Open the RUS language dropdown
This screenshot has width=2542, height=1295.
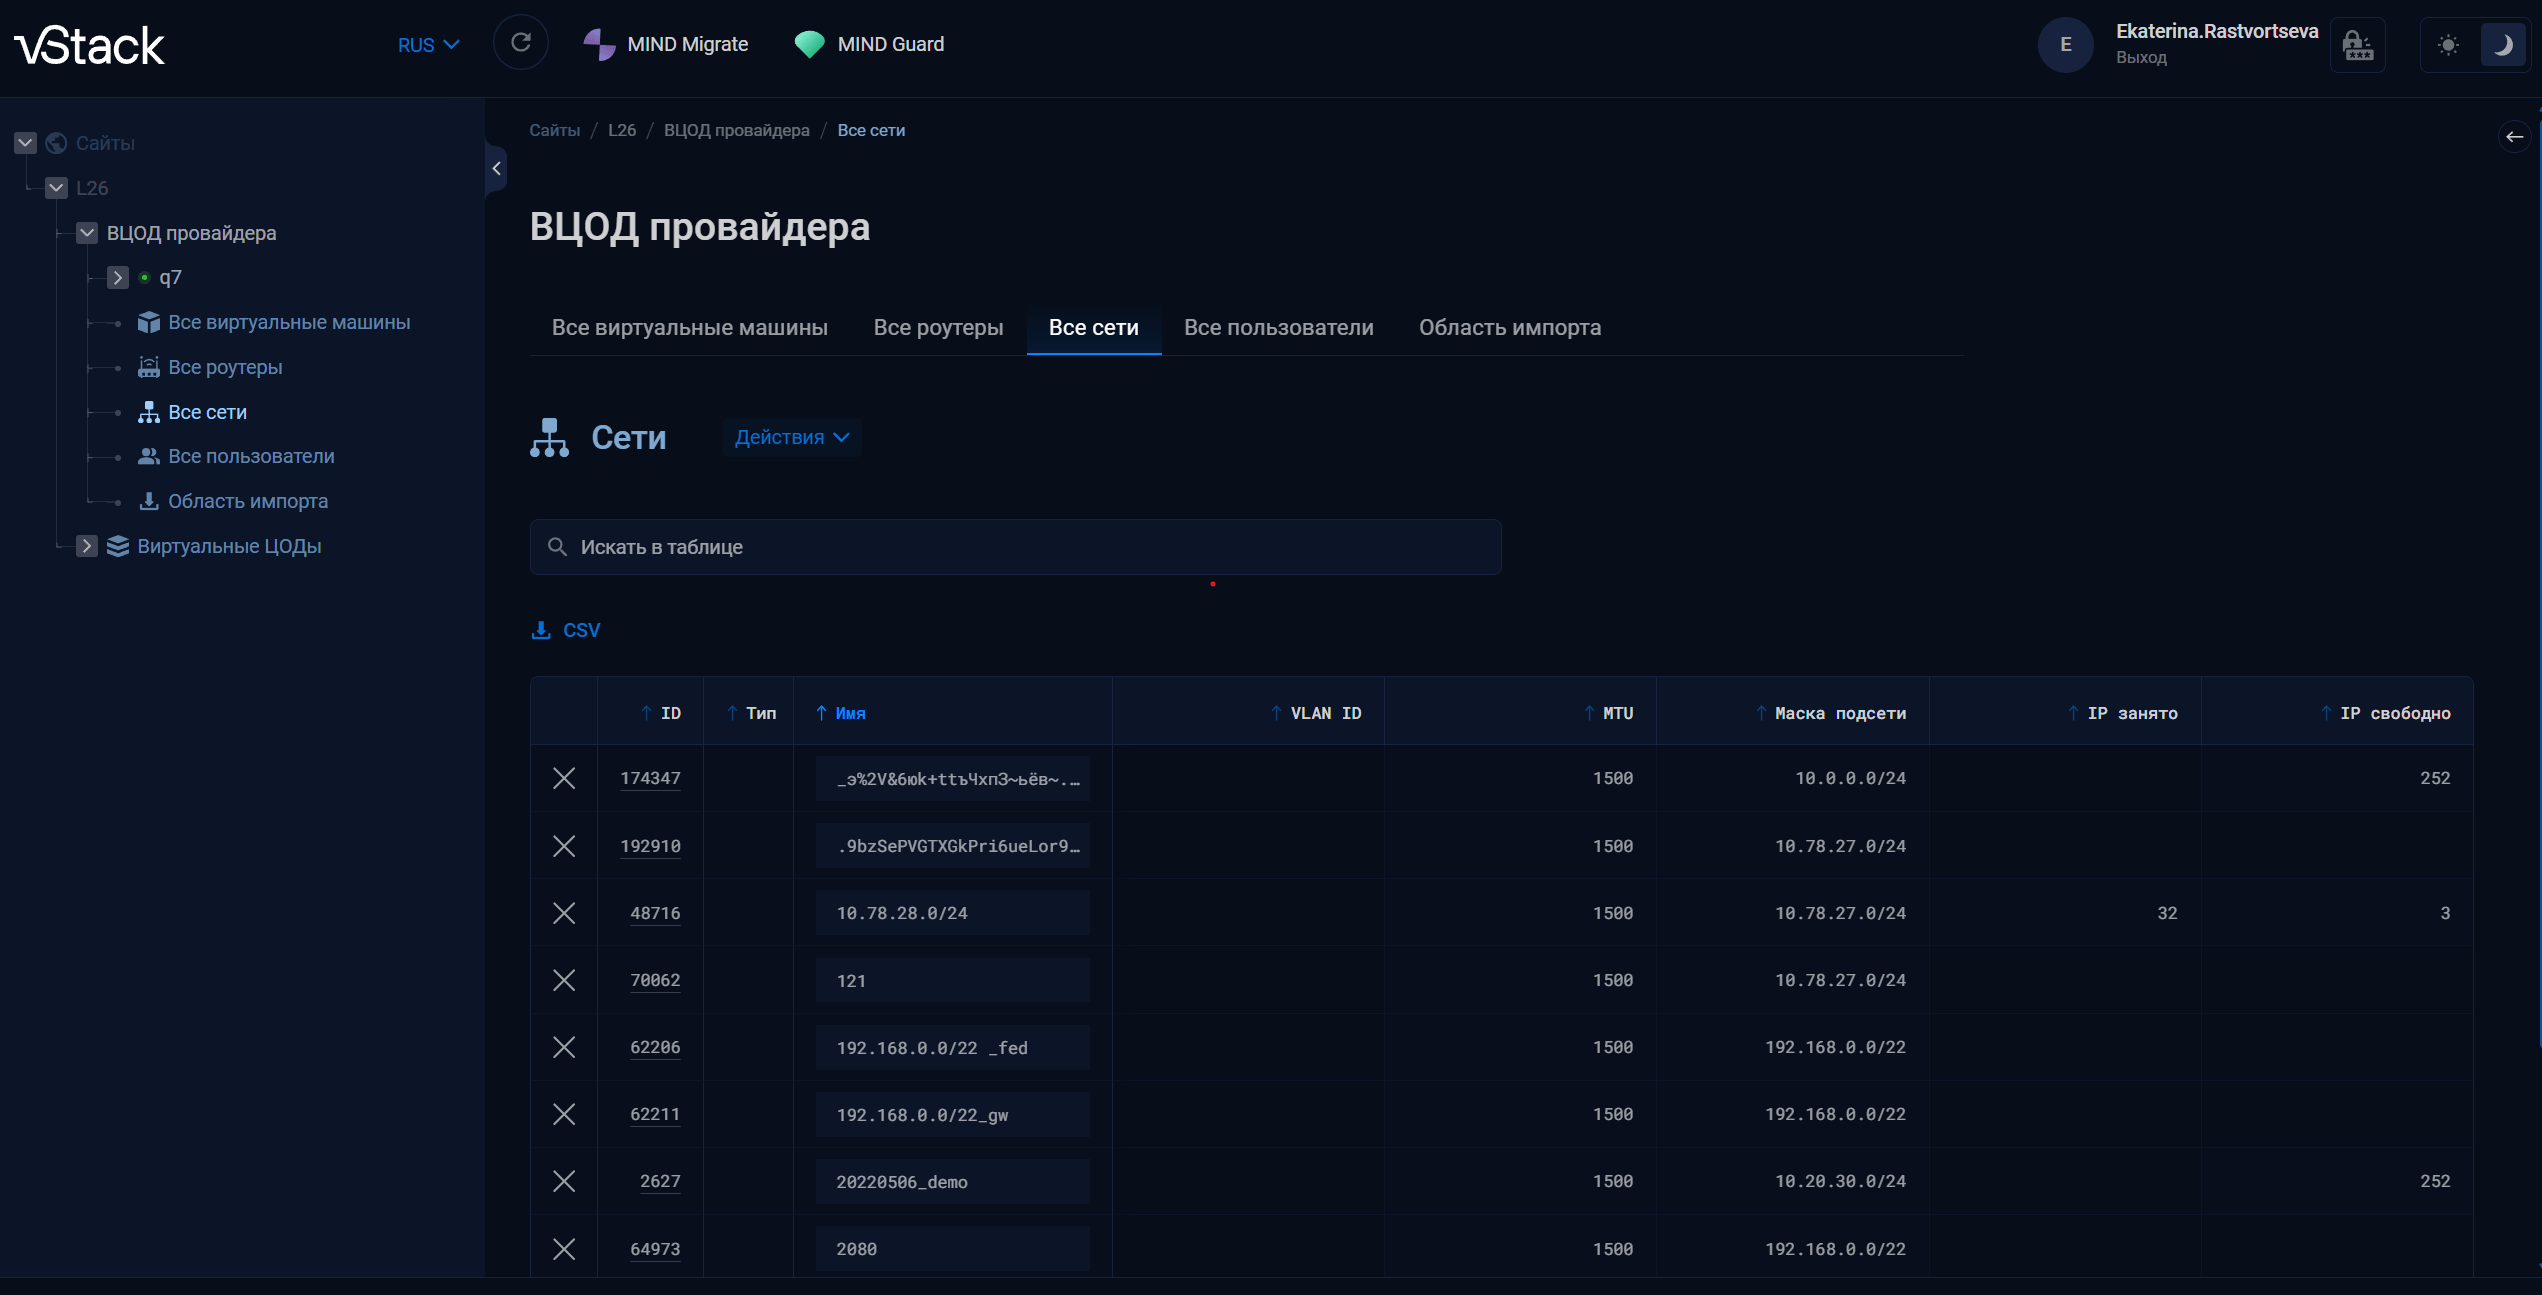click(428, 45)
